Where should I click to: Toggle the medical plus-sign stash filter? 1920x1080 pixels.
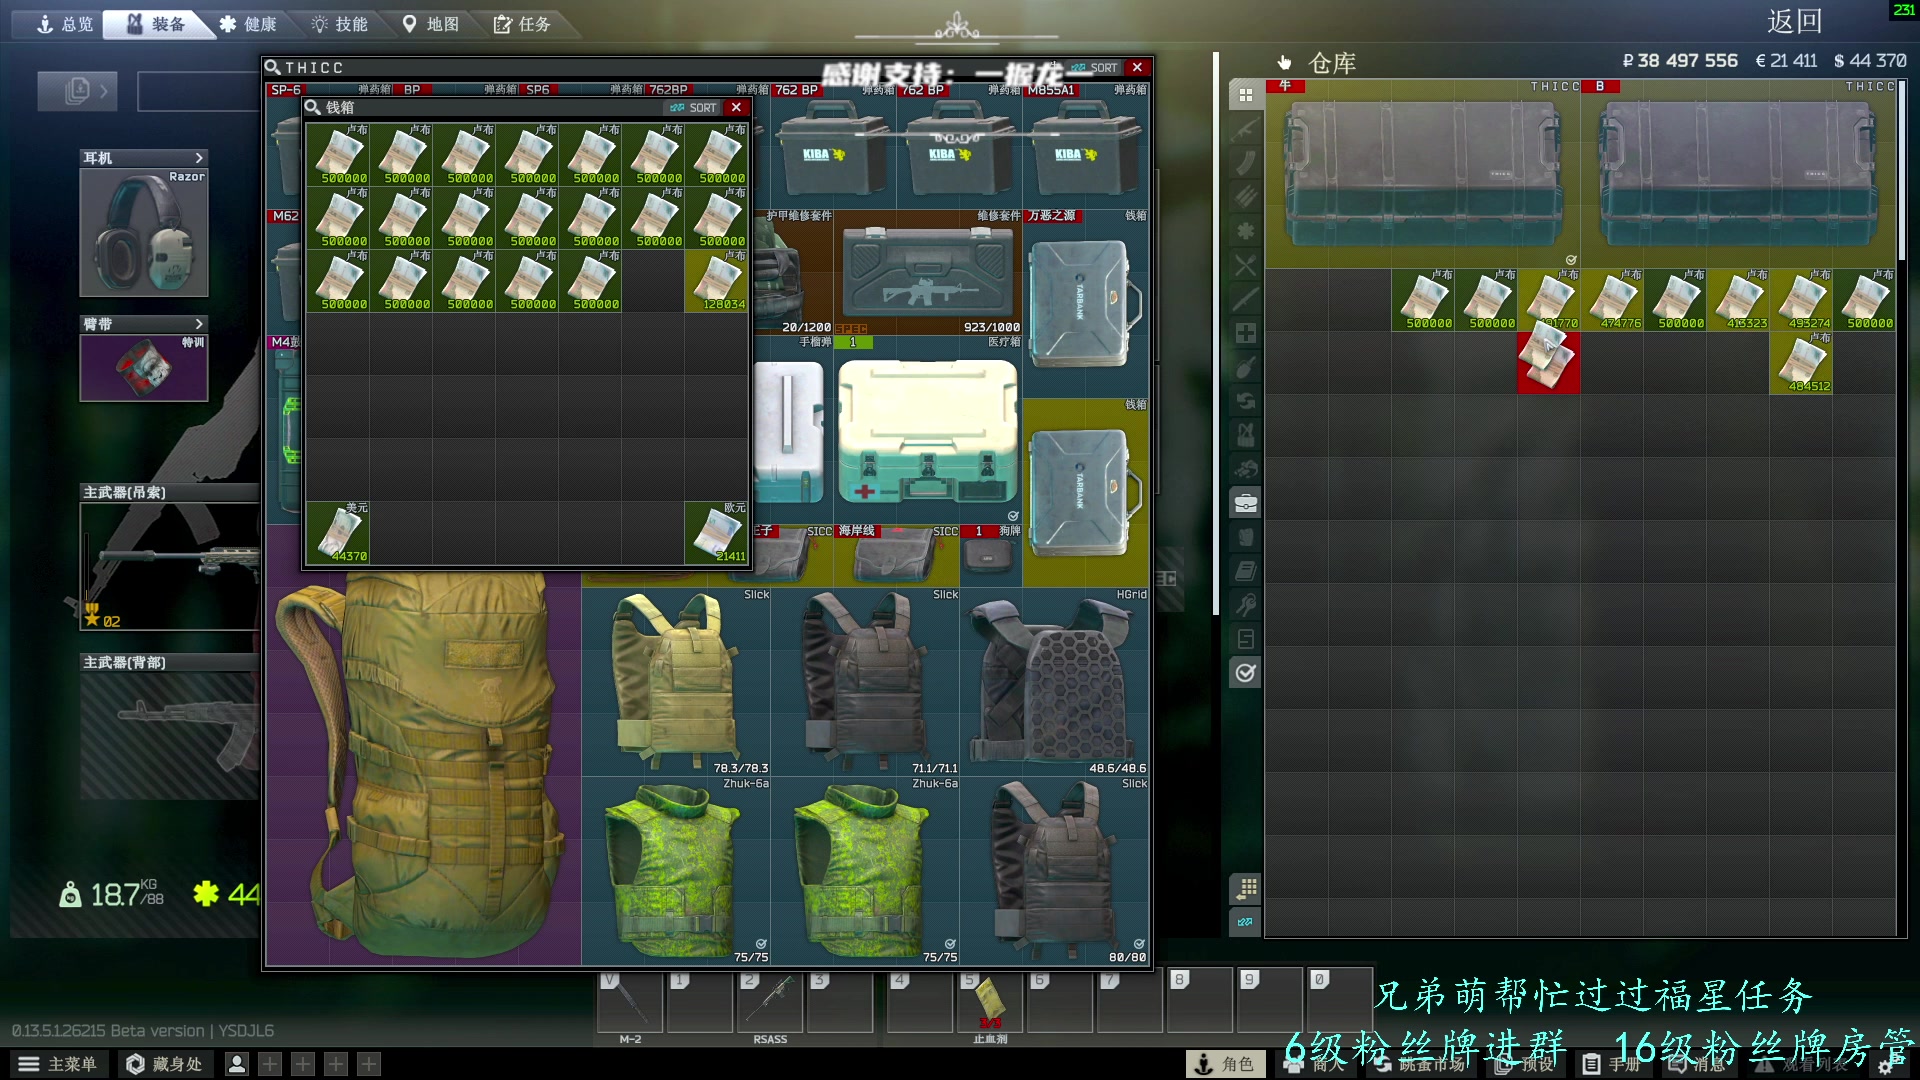click(1245, 333)
